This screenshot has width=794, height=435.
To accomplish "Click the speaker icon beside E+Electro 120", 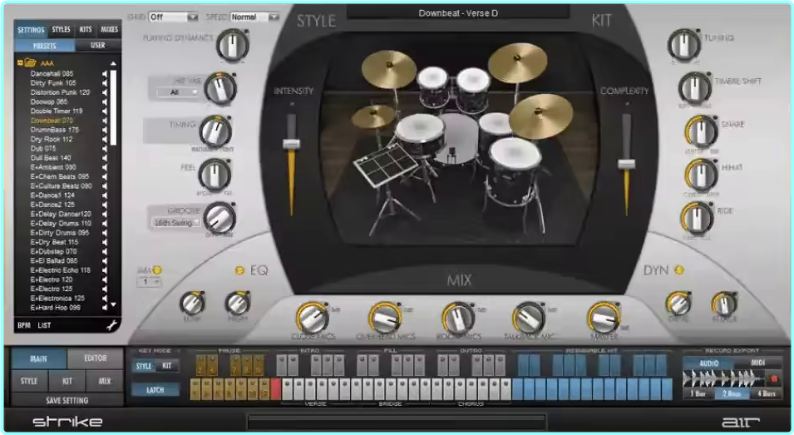I will coord(105,280).
